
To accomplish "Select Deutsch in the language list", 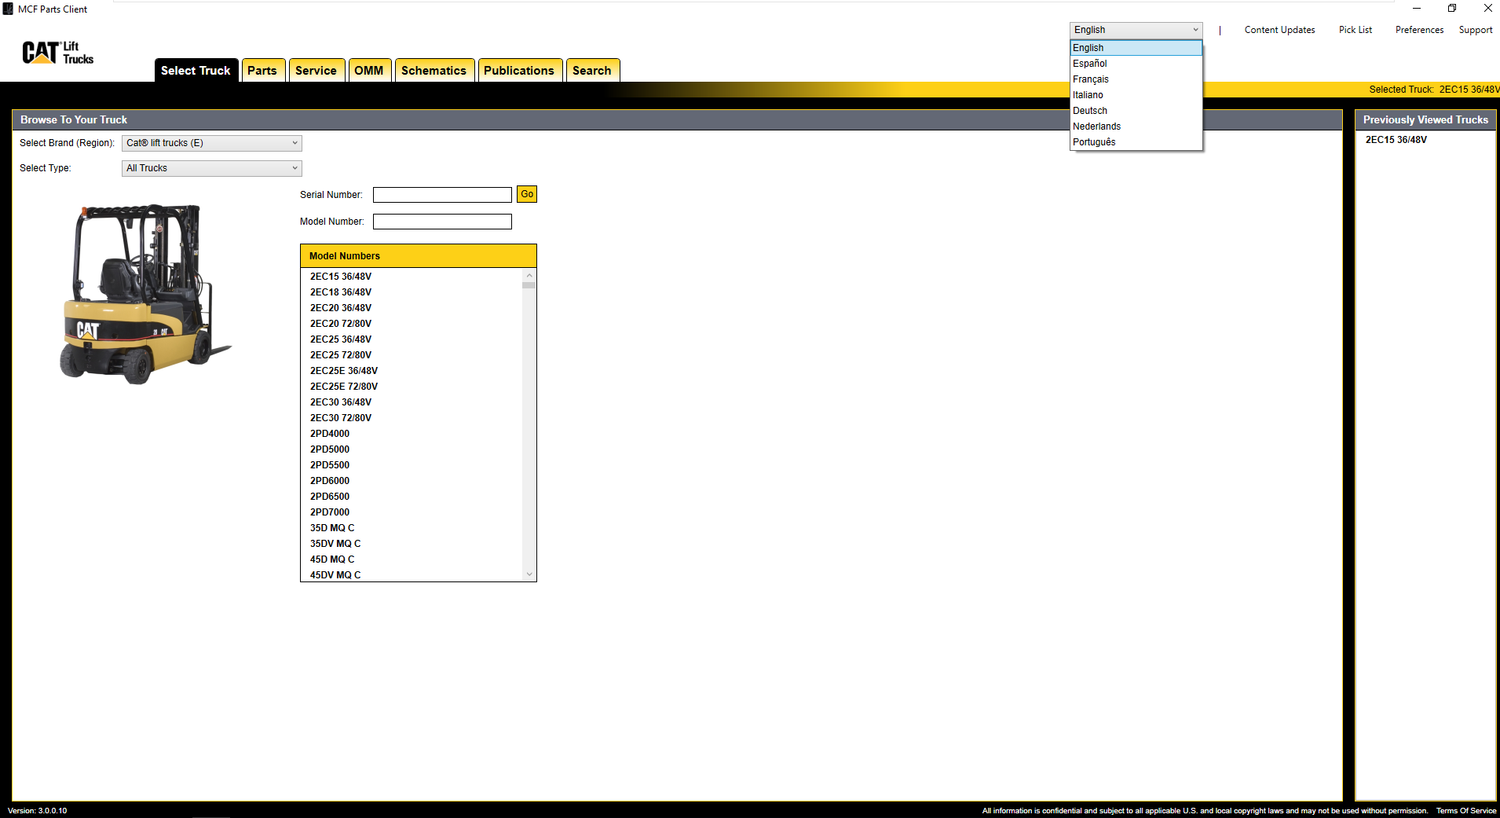I will [x=1090, y=111].
